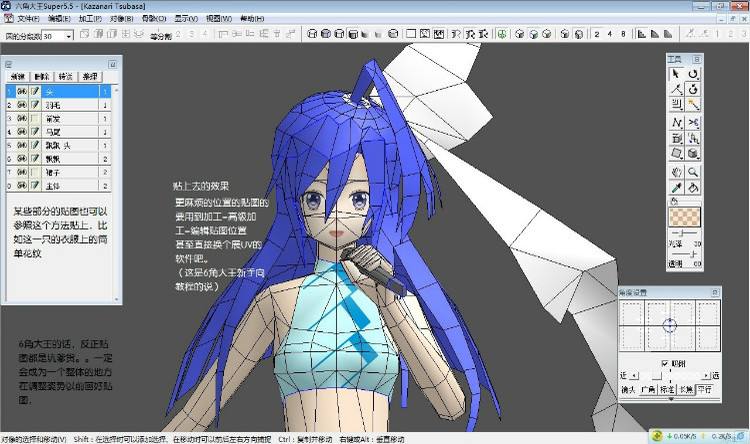The width and height of the screenshot is (750, 444).
Task: Expand camera panel using bottom triangle arrow
Action: coord(671,399)
